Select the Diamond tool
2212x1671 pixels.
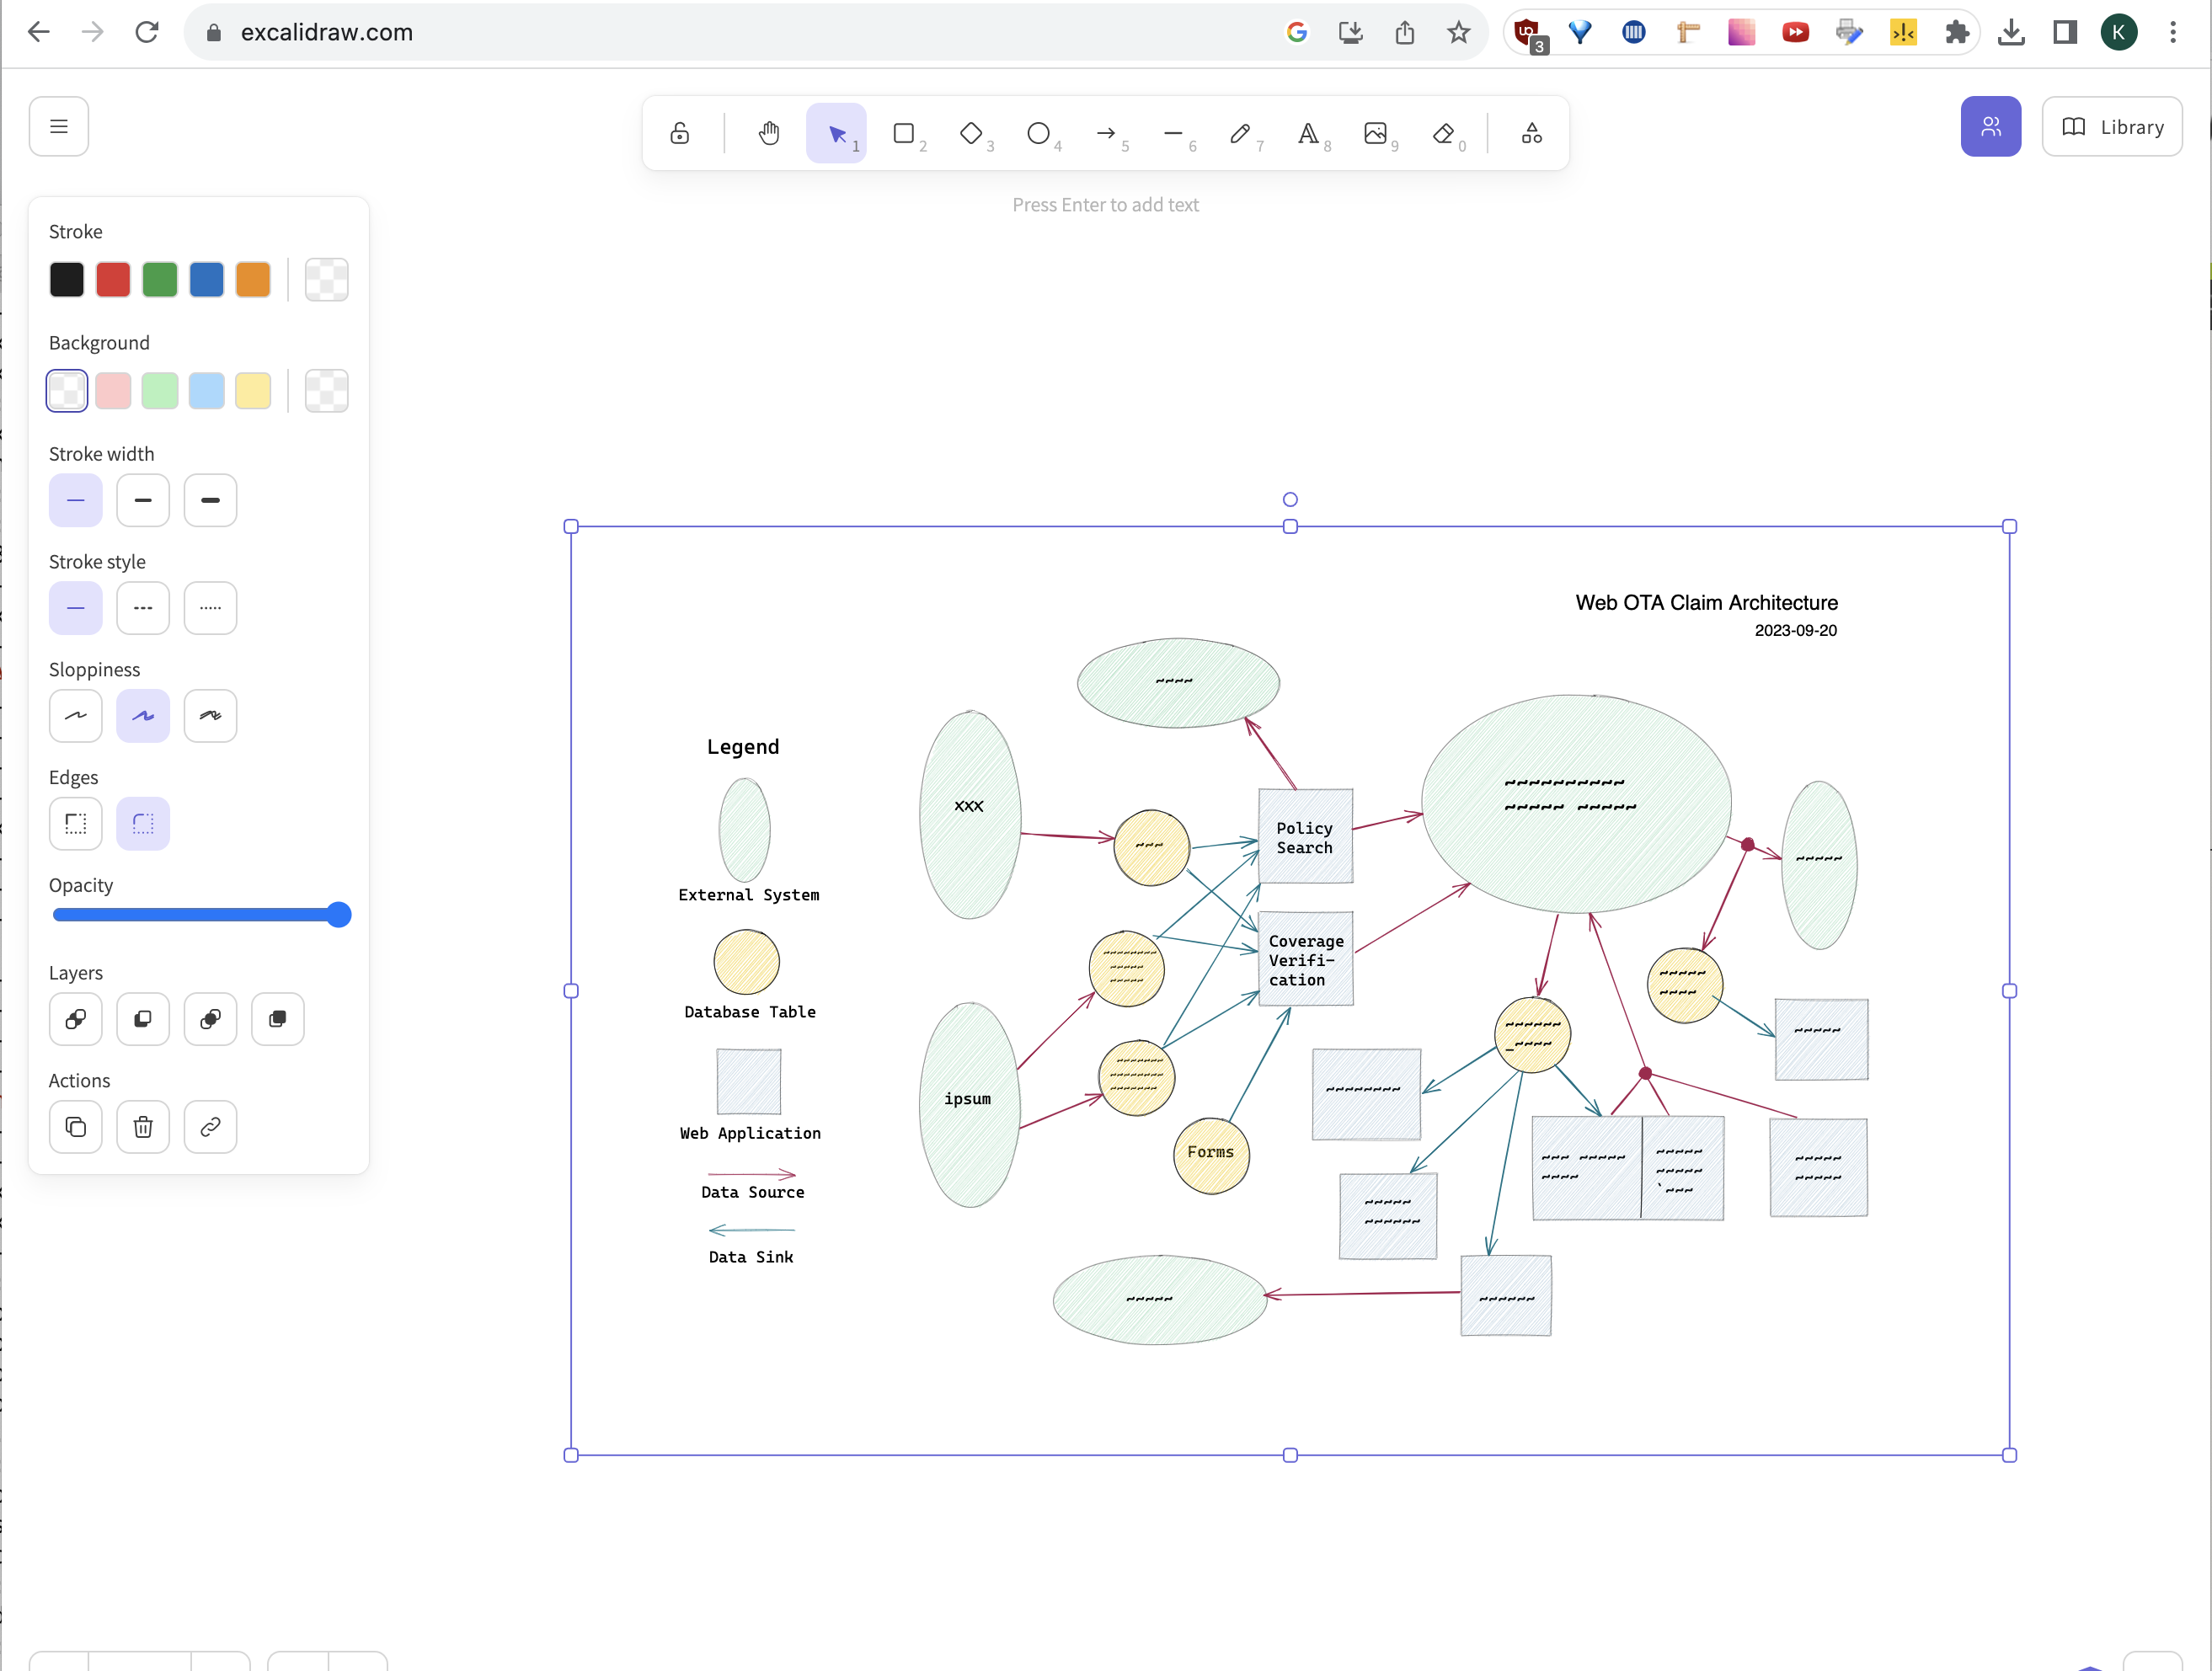pyautogui.click(x=971, y=133)
